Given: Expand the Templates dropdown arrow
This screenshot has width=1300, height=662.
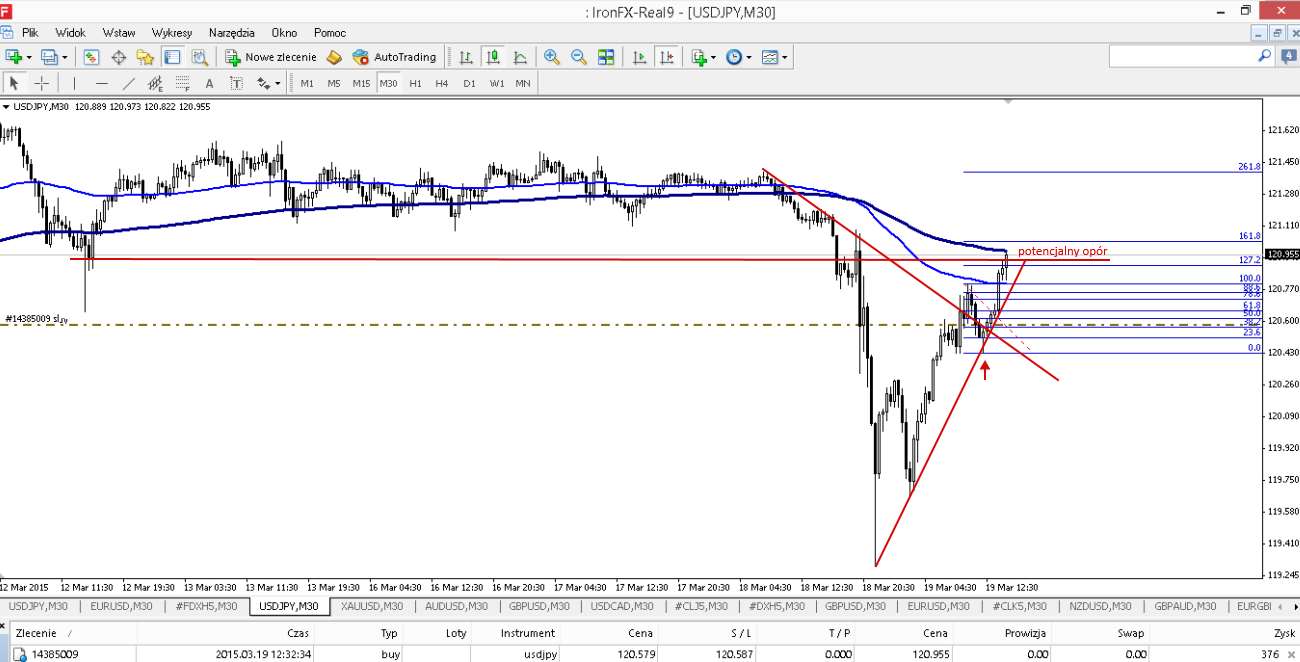Looking at the screenshot, I should [x=785, y=58].
